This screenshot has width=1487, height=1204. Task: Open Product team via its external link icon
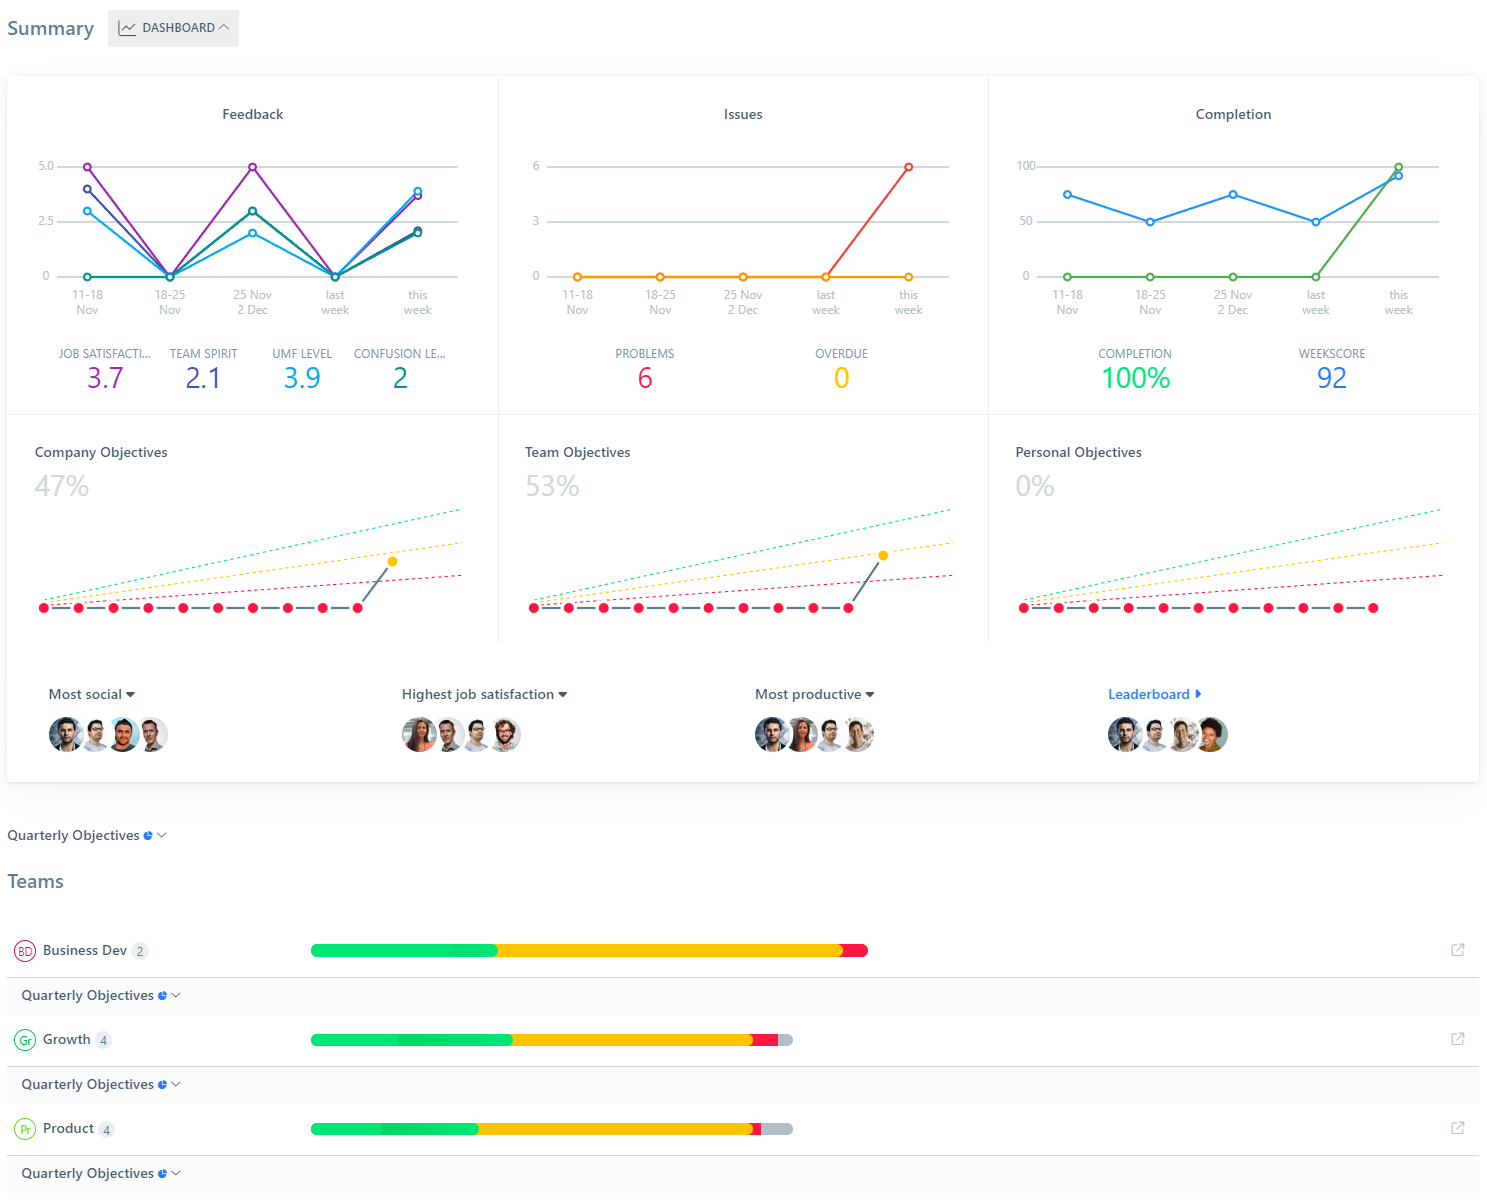pos(1457,1128)
